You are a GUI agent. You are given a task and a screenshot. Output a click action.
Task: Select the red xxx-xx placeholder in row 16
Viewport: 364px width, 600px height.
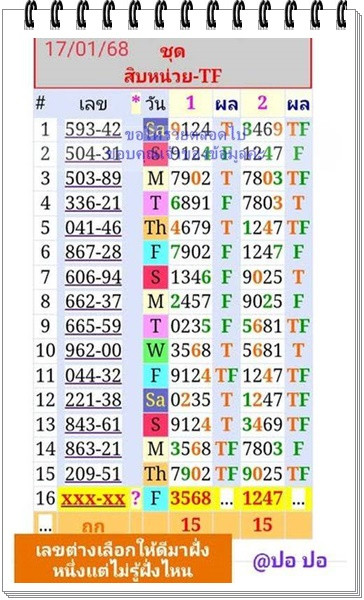(94, 499)
